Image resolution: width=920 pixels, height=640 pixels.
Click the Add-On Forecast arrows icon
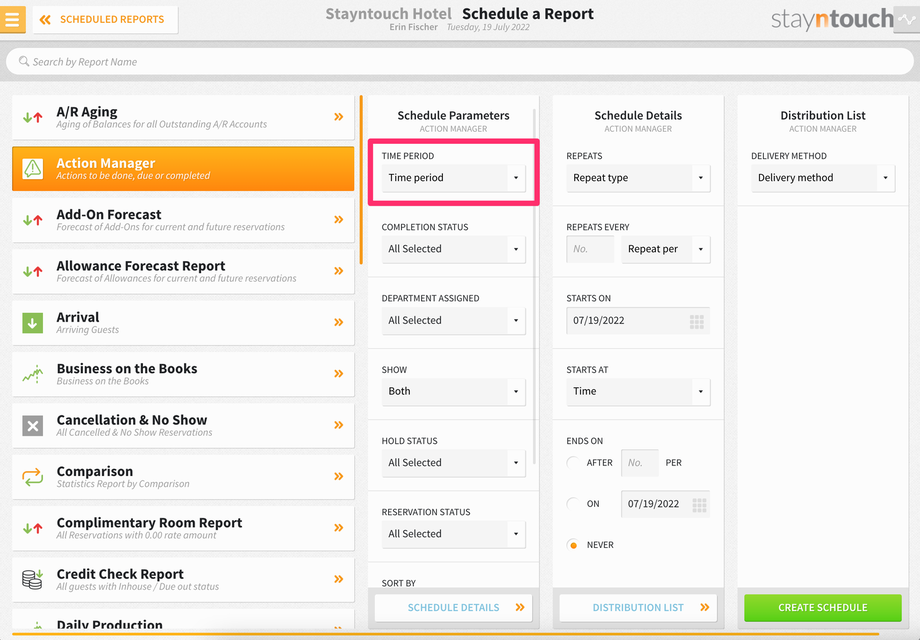33,220
